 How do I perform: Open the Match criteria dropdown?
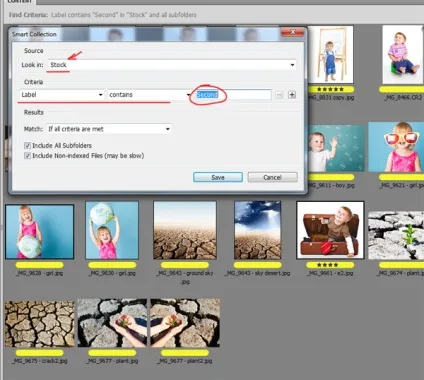tap(109, 129)
